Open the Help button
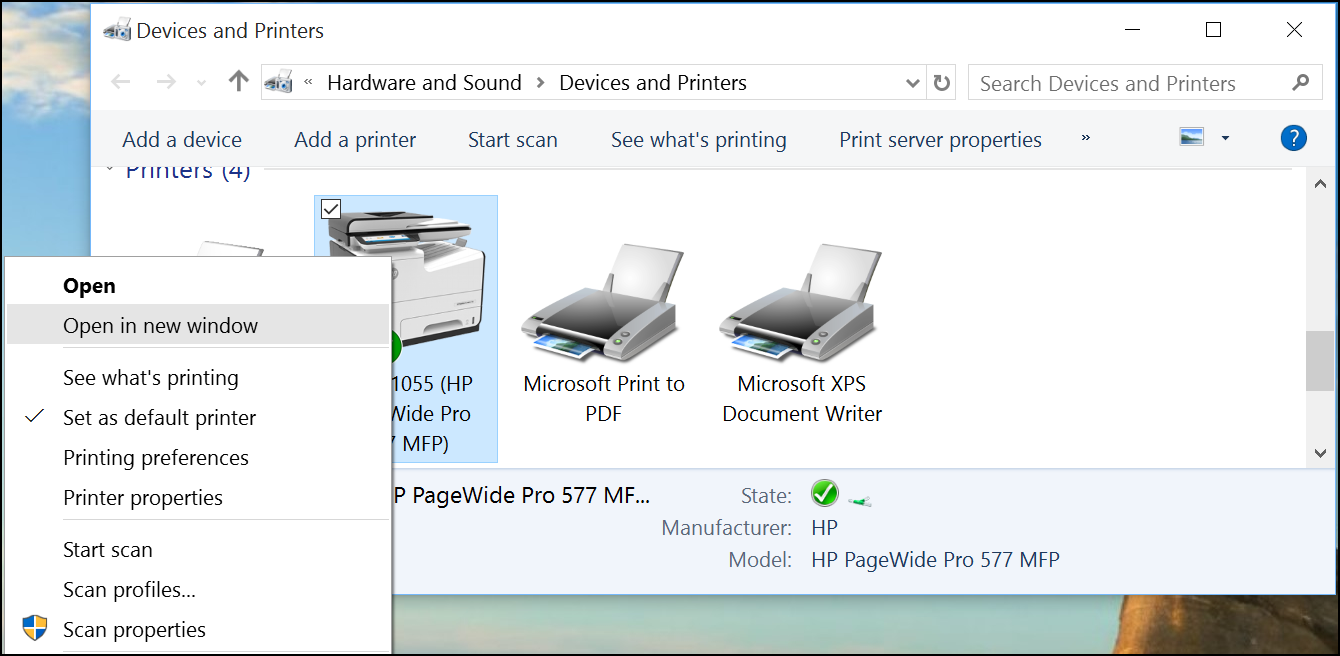 point(1293,138)
